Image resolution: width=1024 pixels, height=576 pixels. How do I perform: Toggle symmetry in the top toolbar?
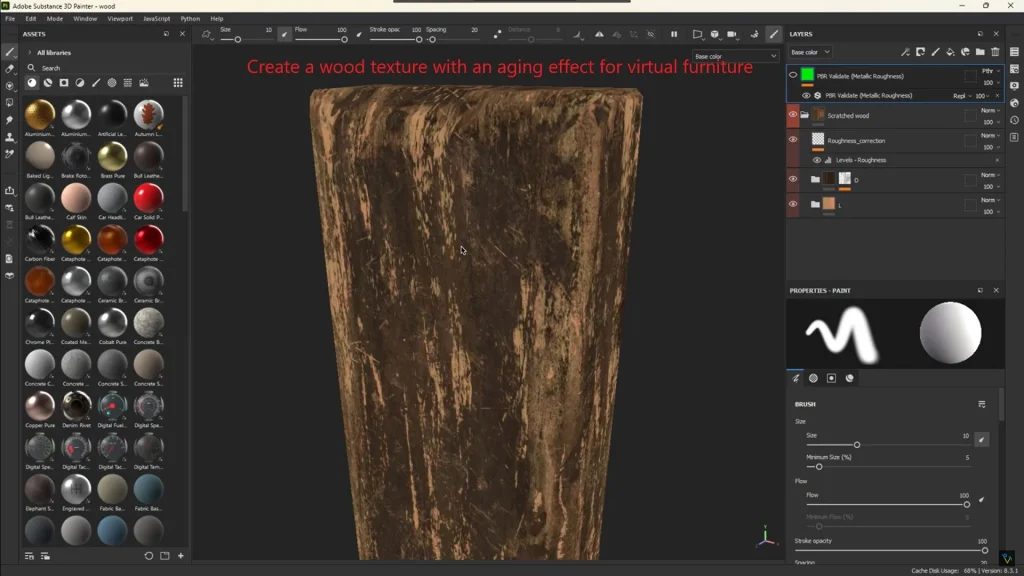tap(599, 35)
